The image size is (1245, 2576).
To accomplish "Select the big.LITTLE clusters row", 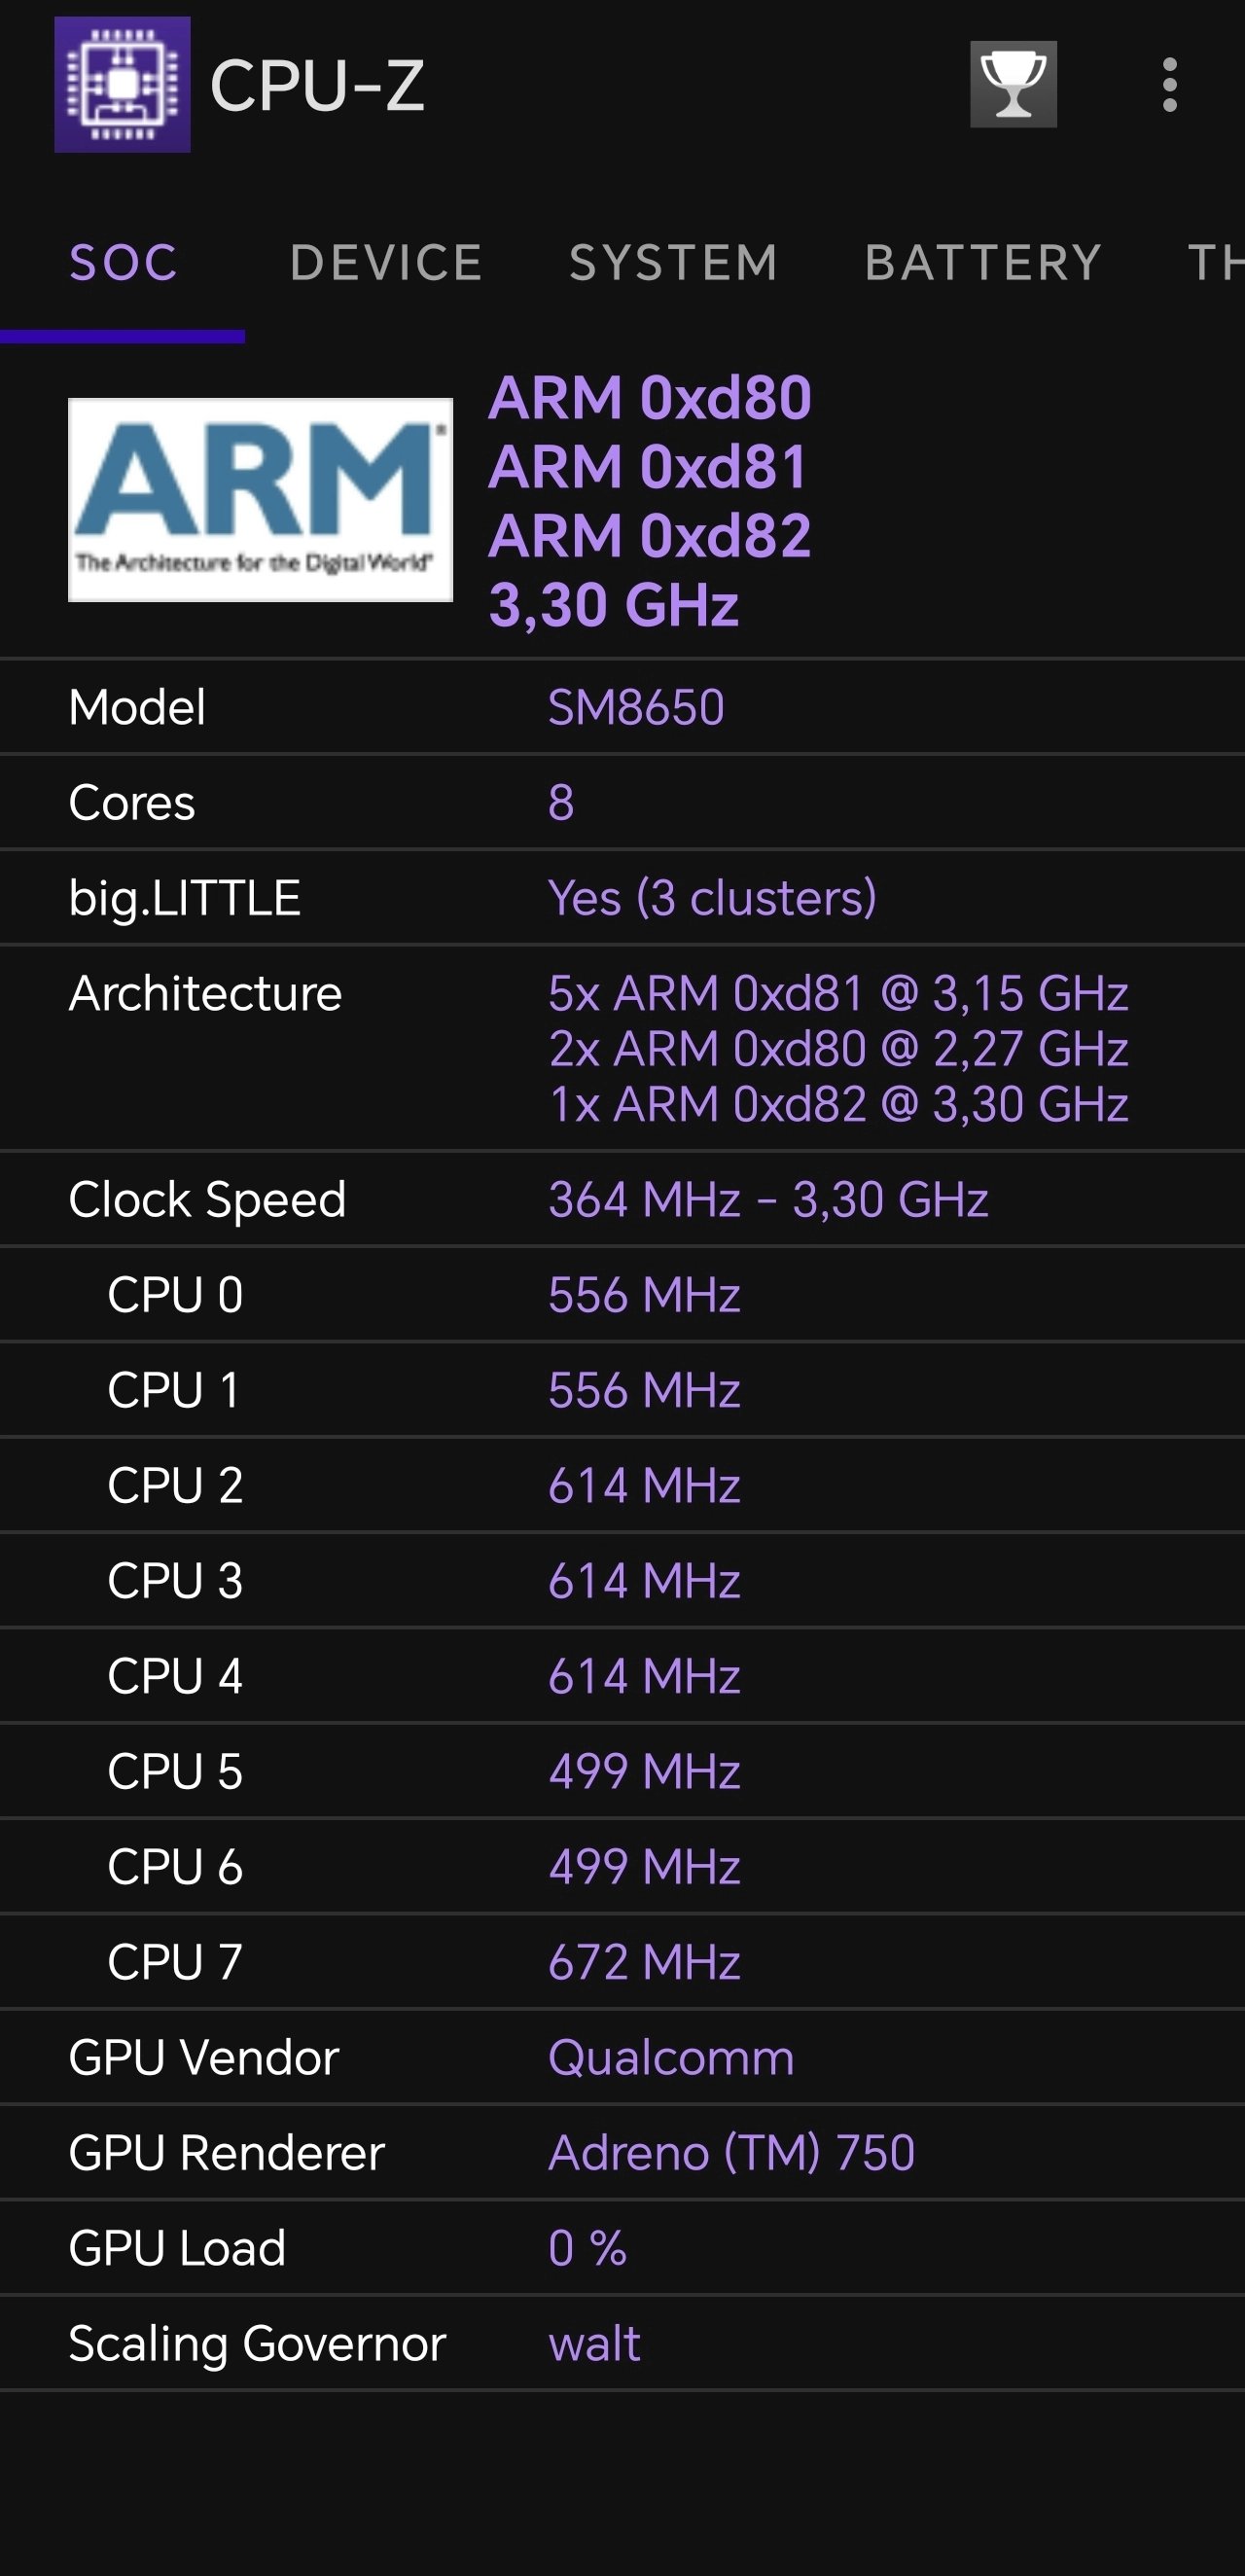I will pyautogui.click(x=500, y=898).
